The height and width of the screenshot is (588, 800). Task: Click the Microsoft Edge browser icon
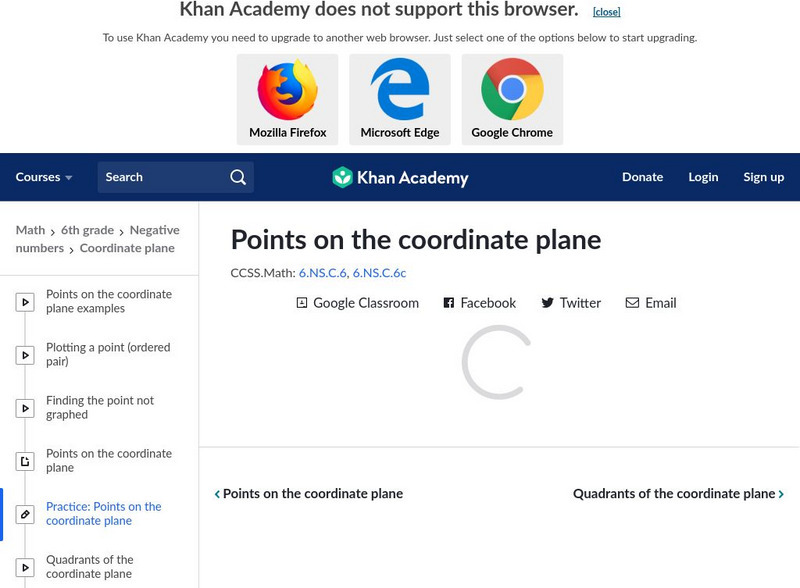tap(400, 90)
